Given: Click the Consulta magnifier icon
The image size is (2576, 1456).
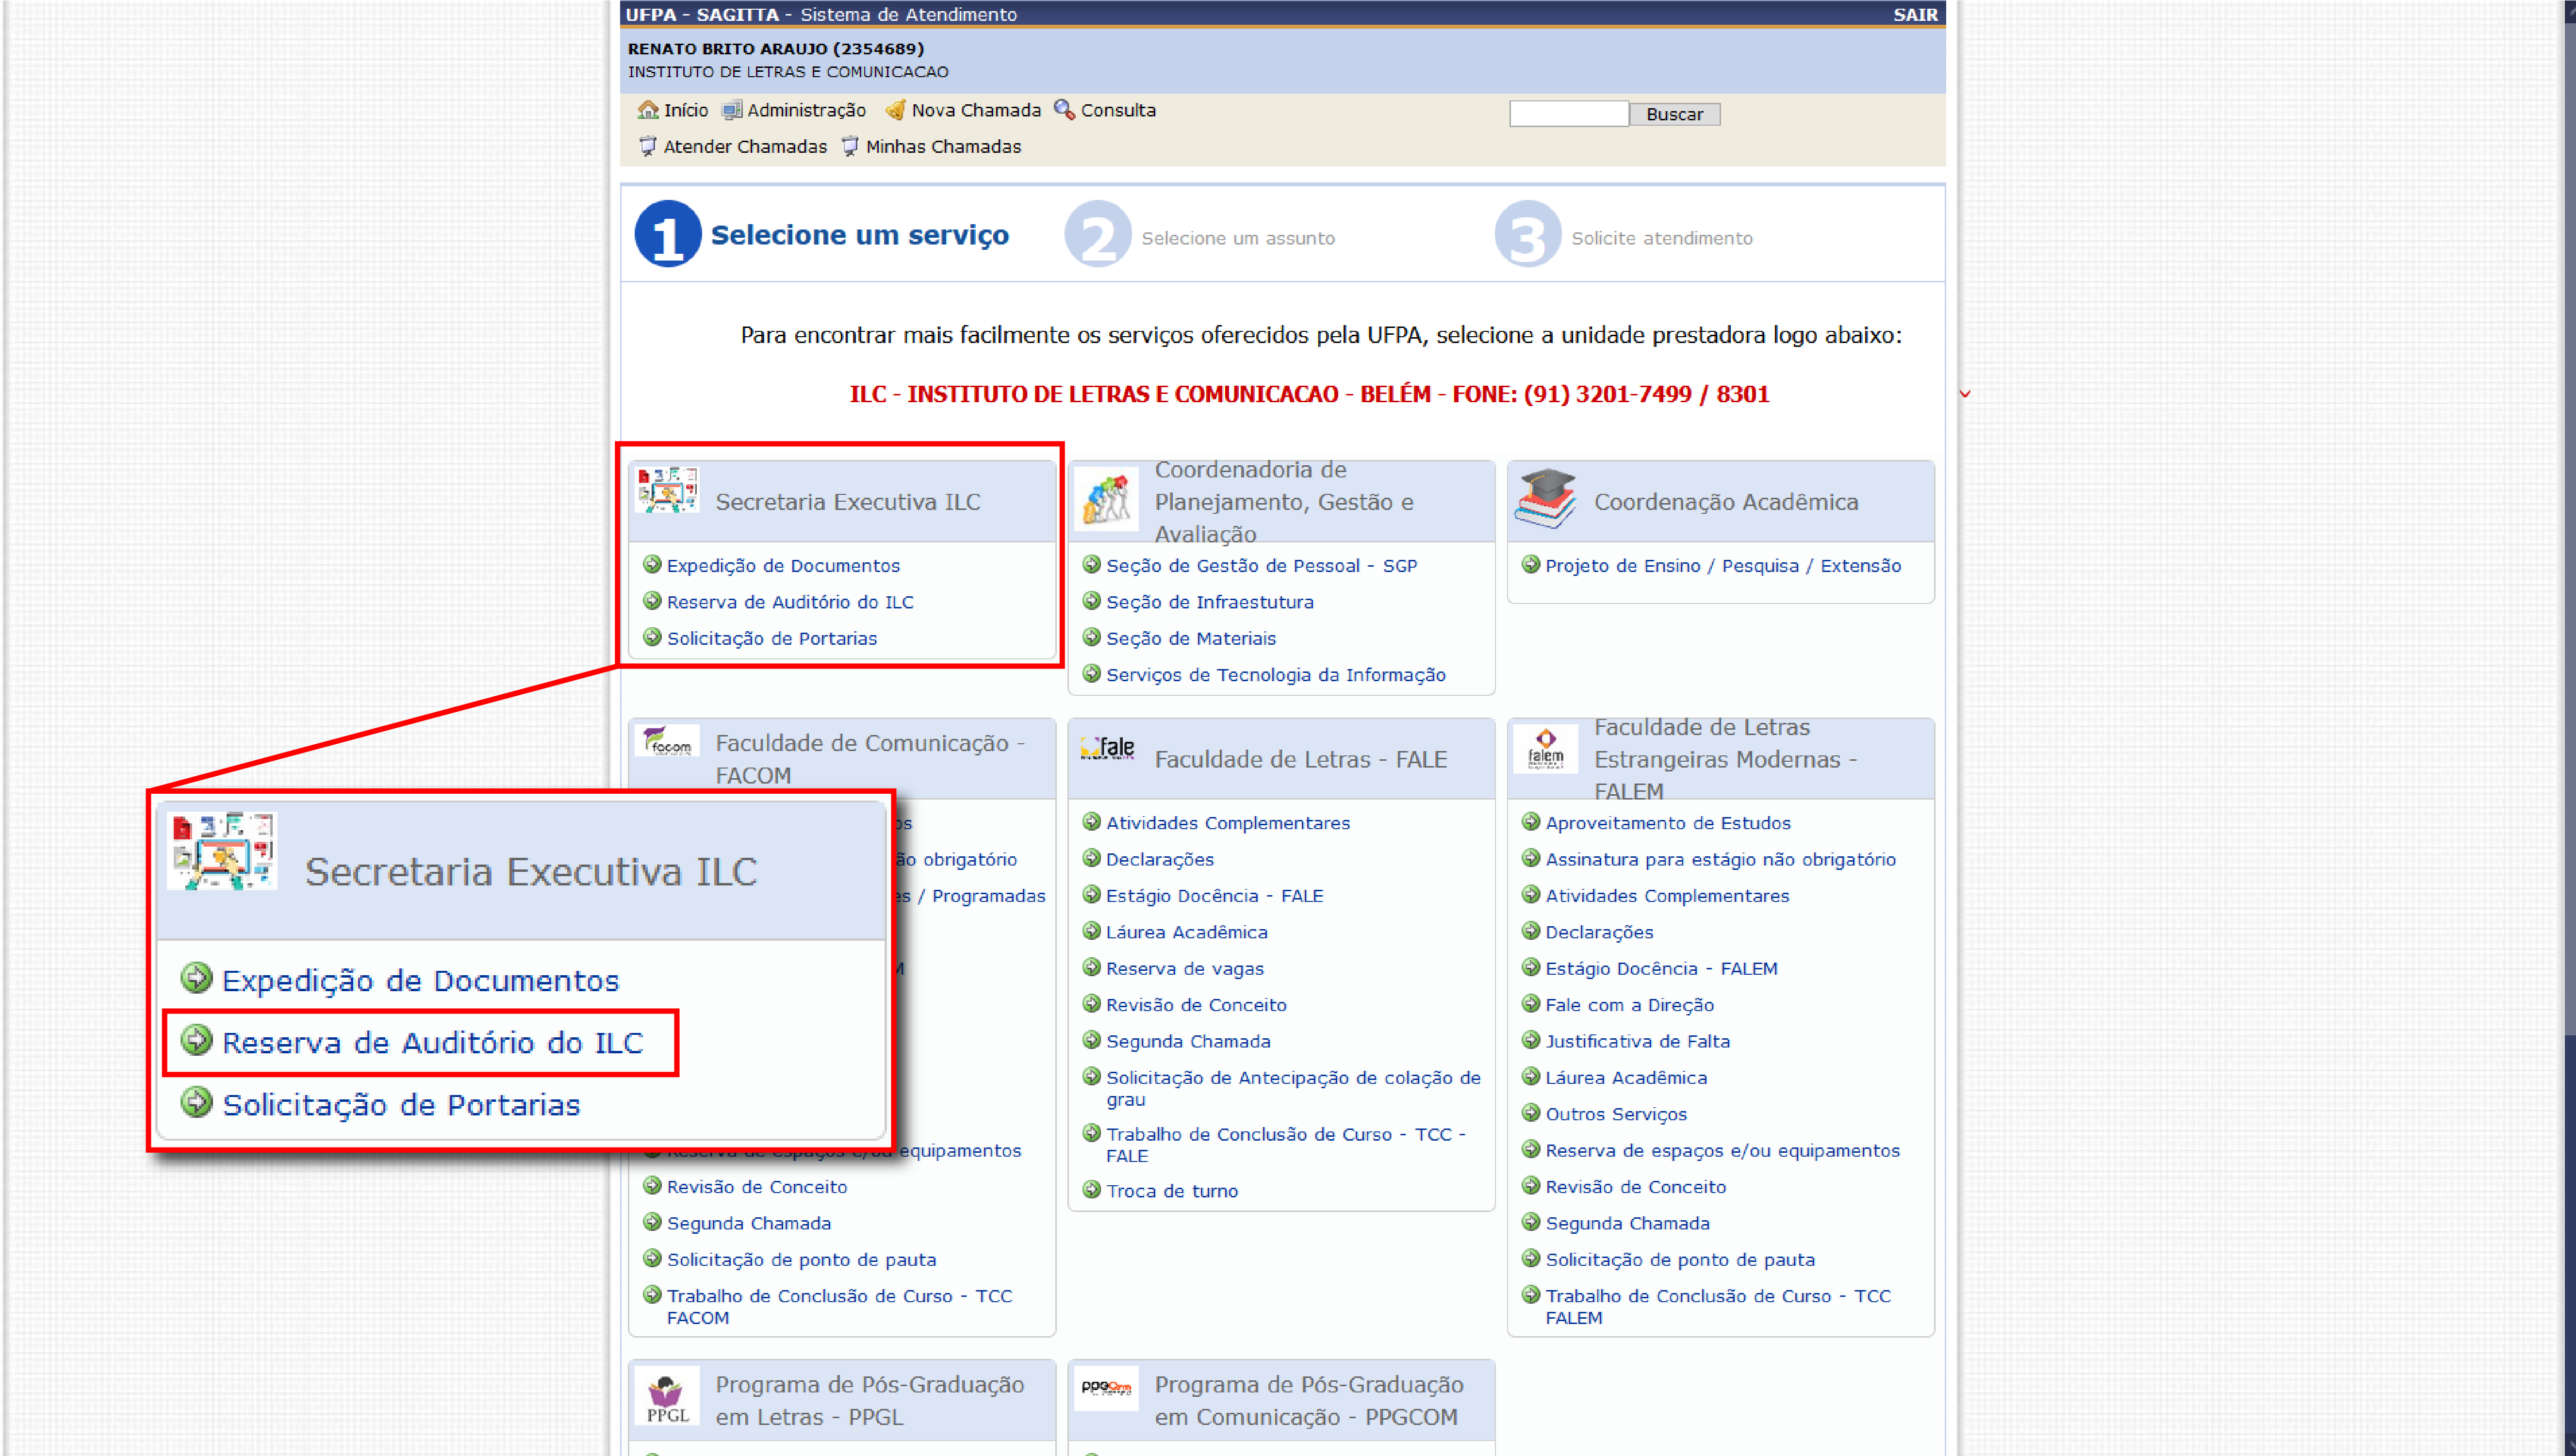Looking at the screenshot, I should point(1065,109).
